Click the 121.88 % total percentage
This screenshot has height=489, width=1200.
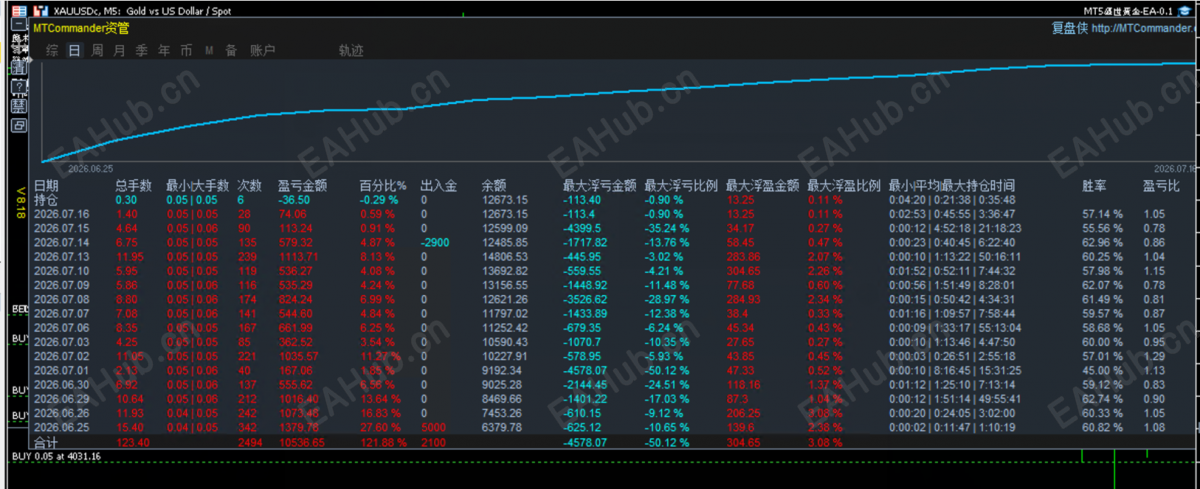tap(383, 441)
